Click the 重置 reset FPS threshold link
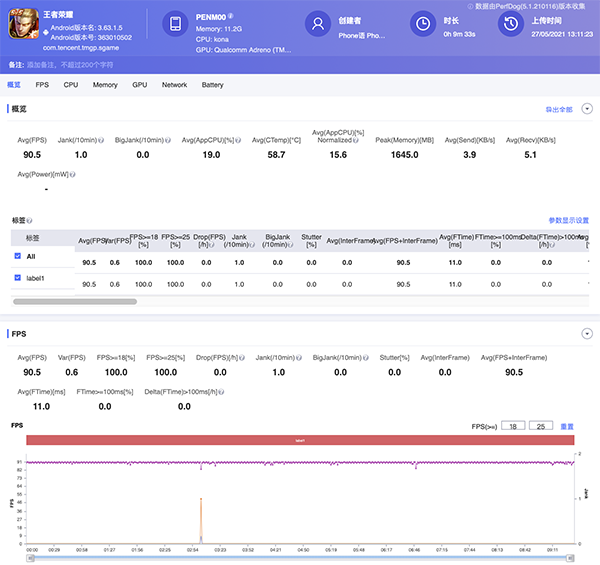600x565 pixels. [566, 425]
